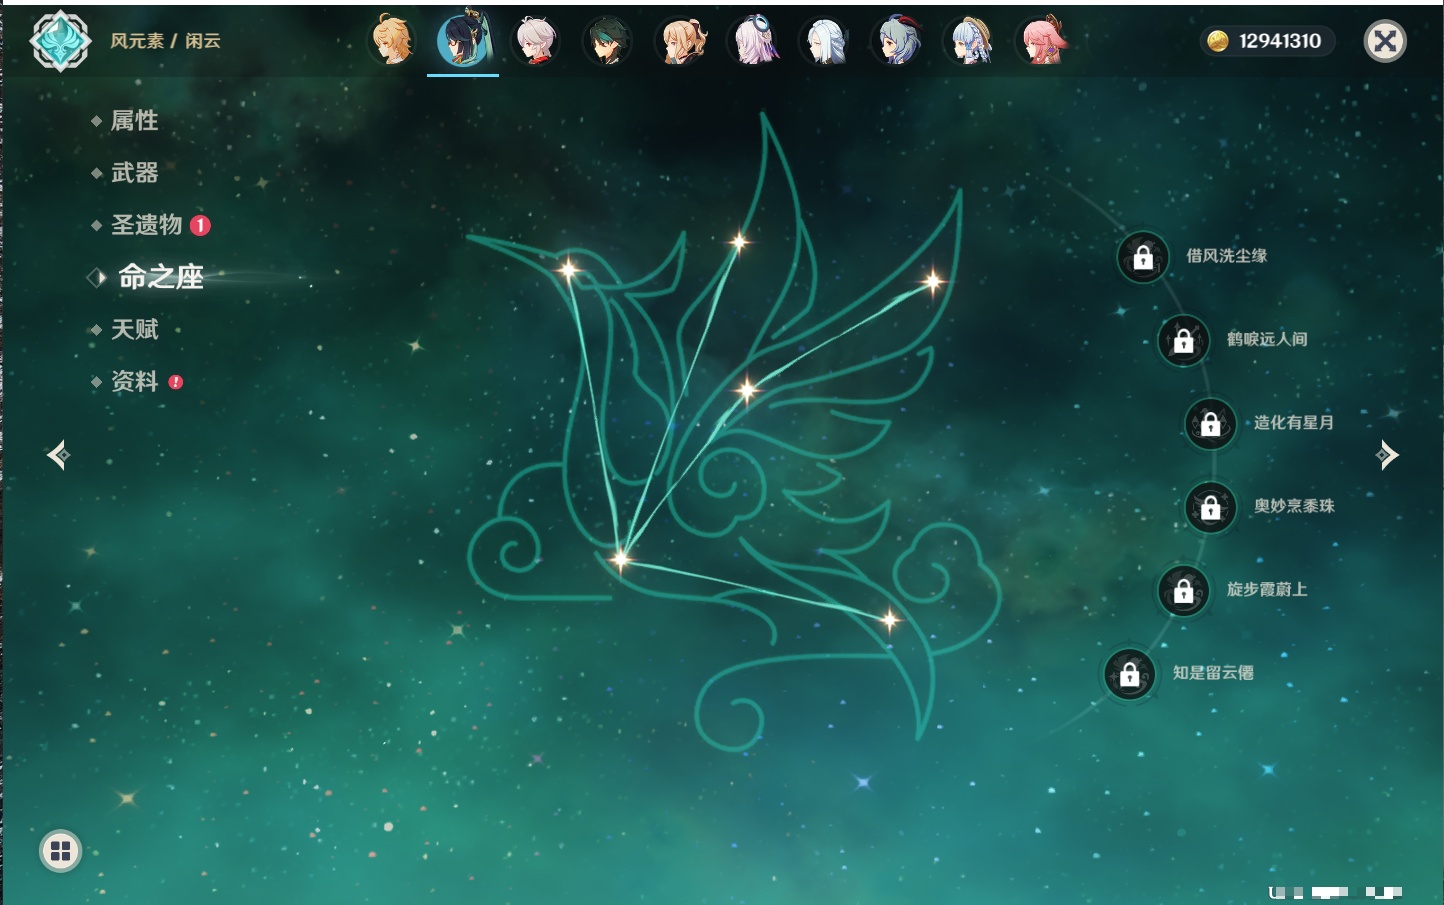Image resolution: width=1444 pixels, height=905 pixels.
Task: Switch to dark green-haired Xiao avatar
Action: click(607, 41)
